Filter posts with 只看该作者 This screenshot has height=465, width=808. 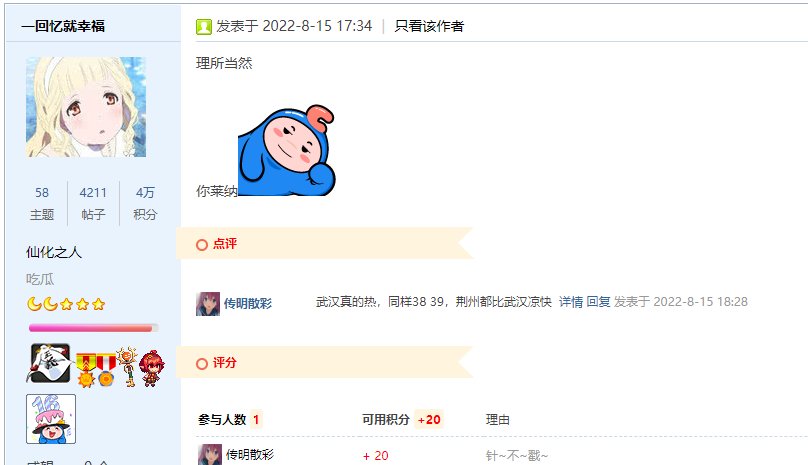pyautogui.click(x=429, y=26)
